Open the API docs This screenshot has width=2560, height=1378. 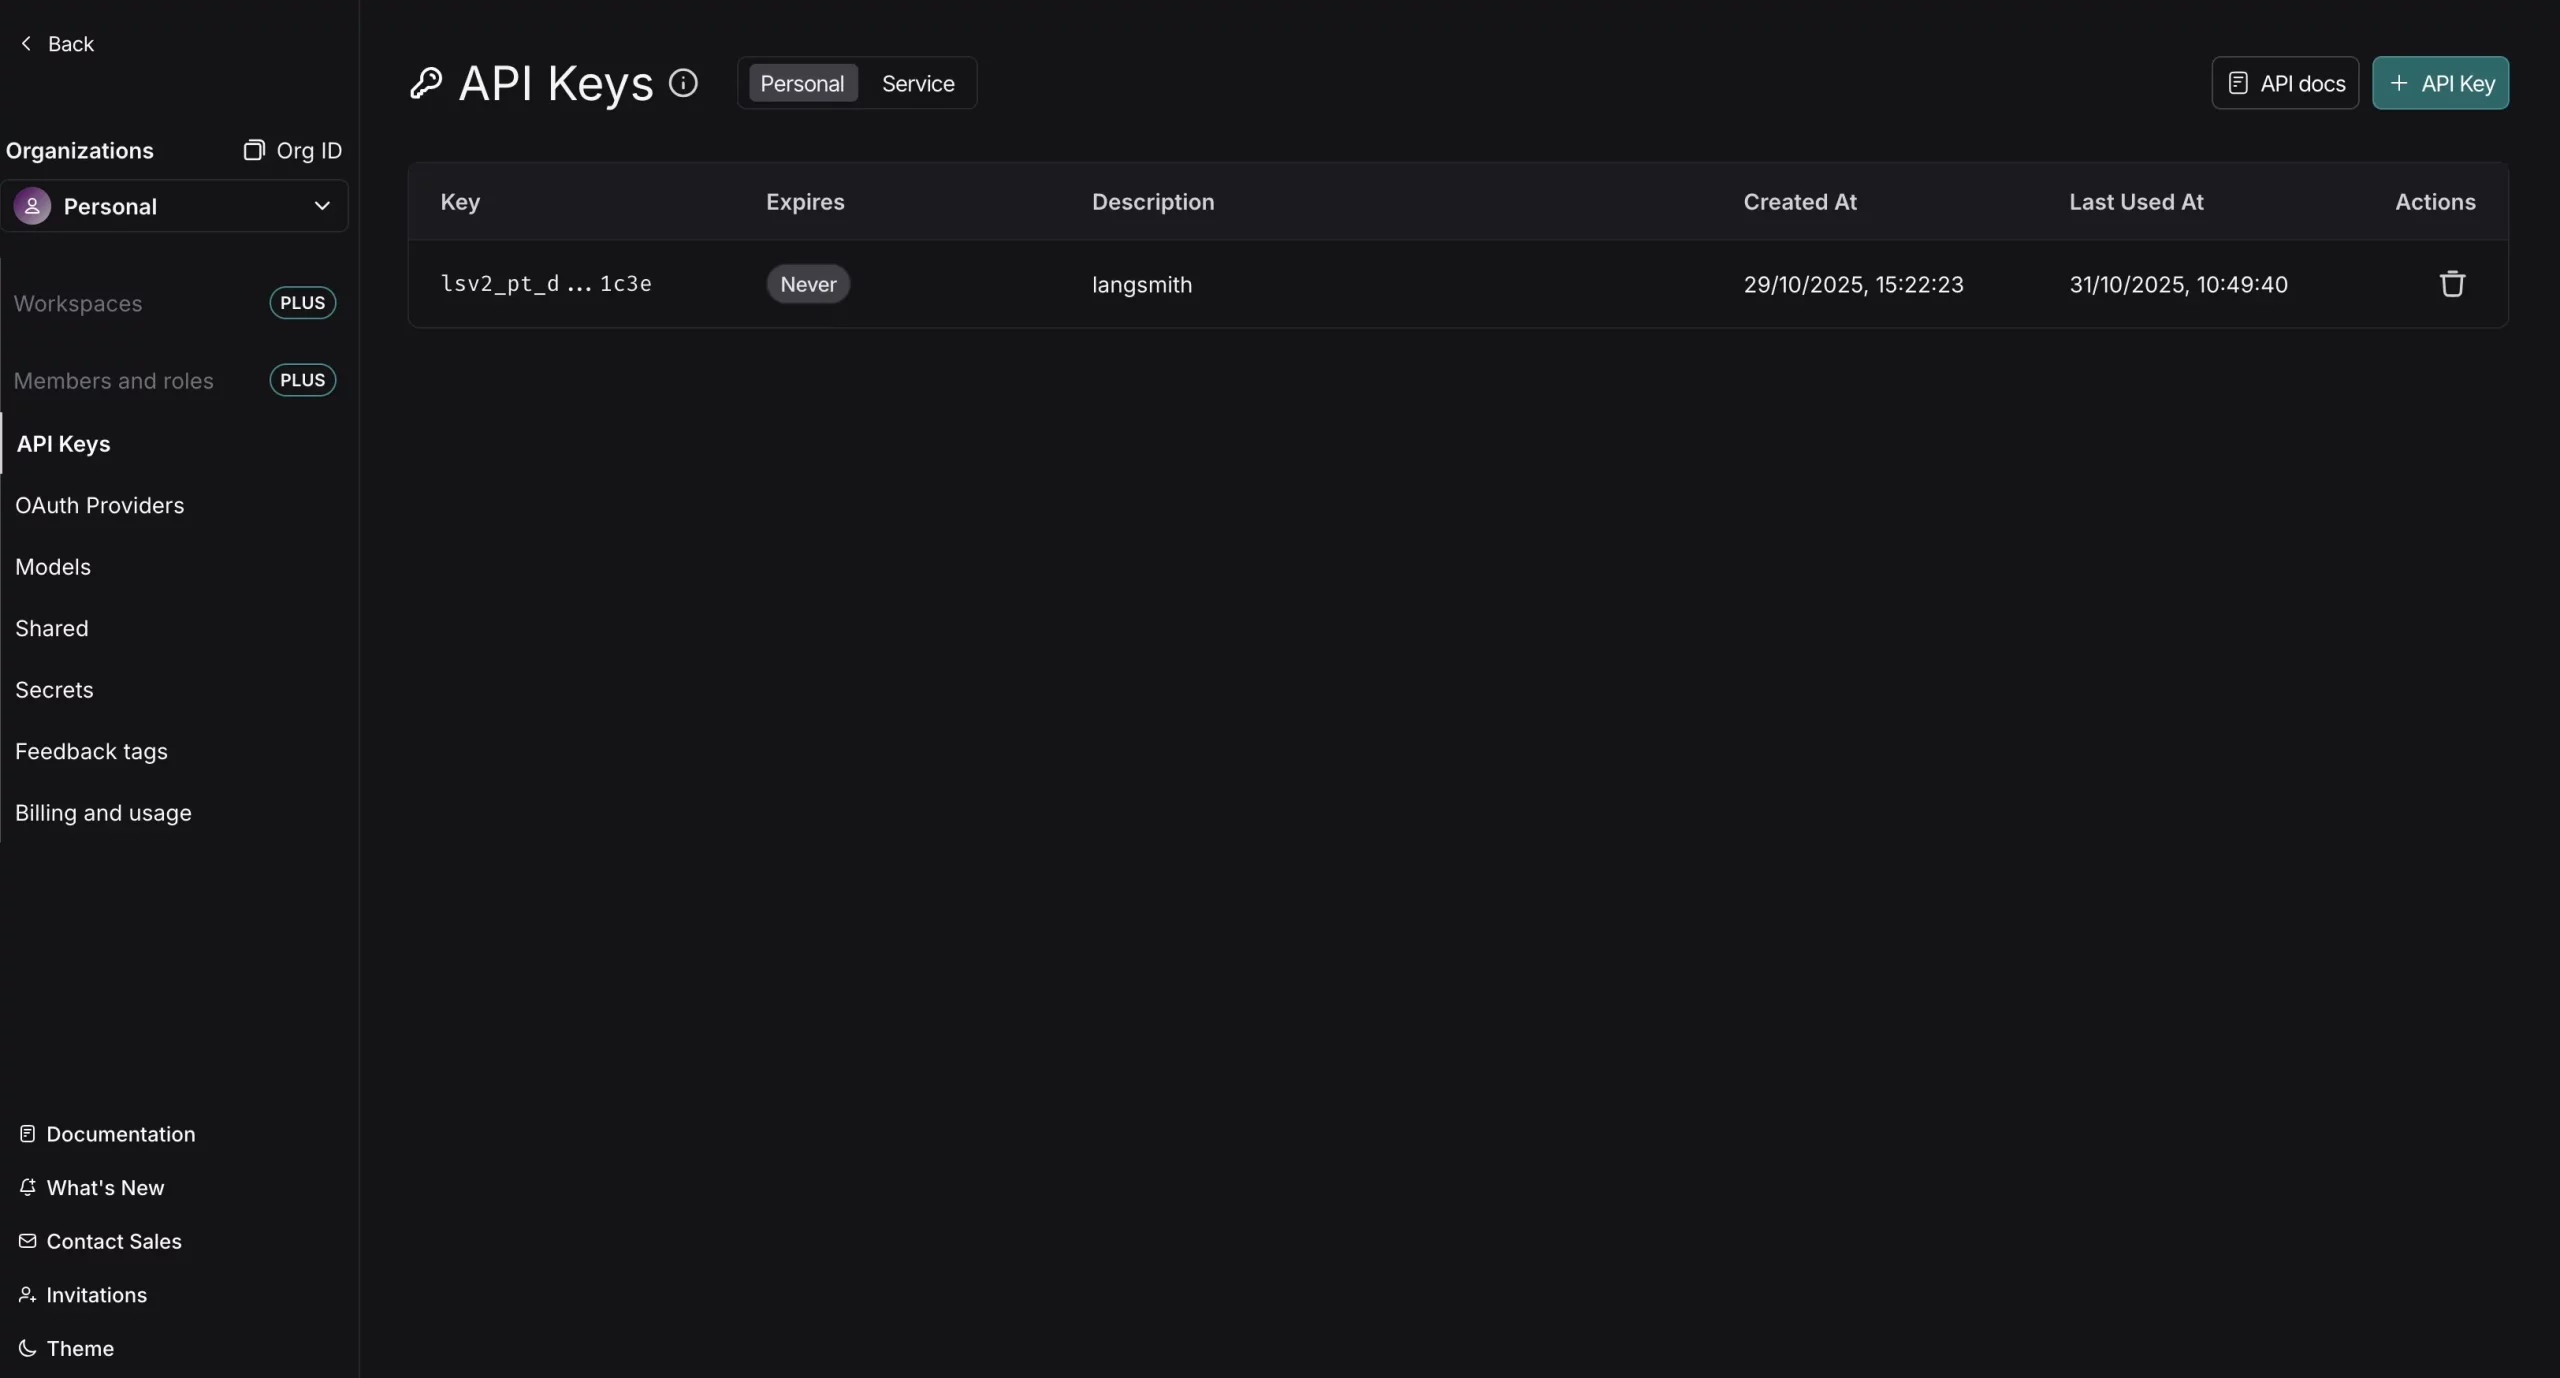[x=2285, y=83]
